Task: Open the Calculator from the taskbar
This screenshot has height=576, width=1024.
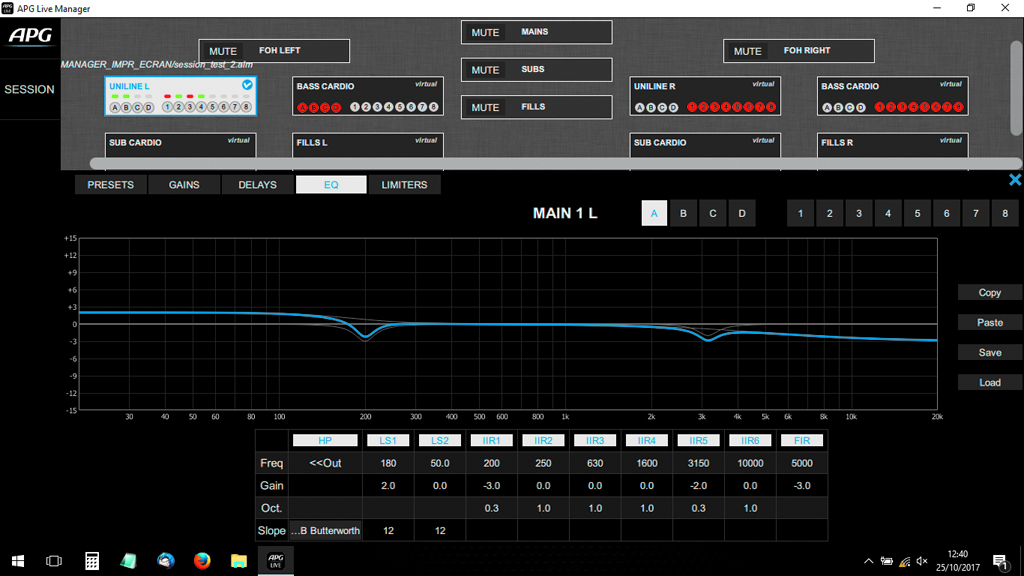Action: pyautogui.click(x=91, y=561)
